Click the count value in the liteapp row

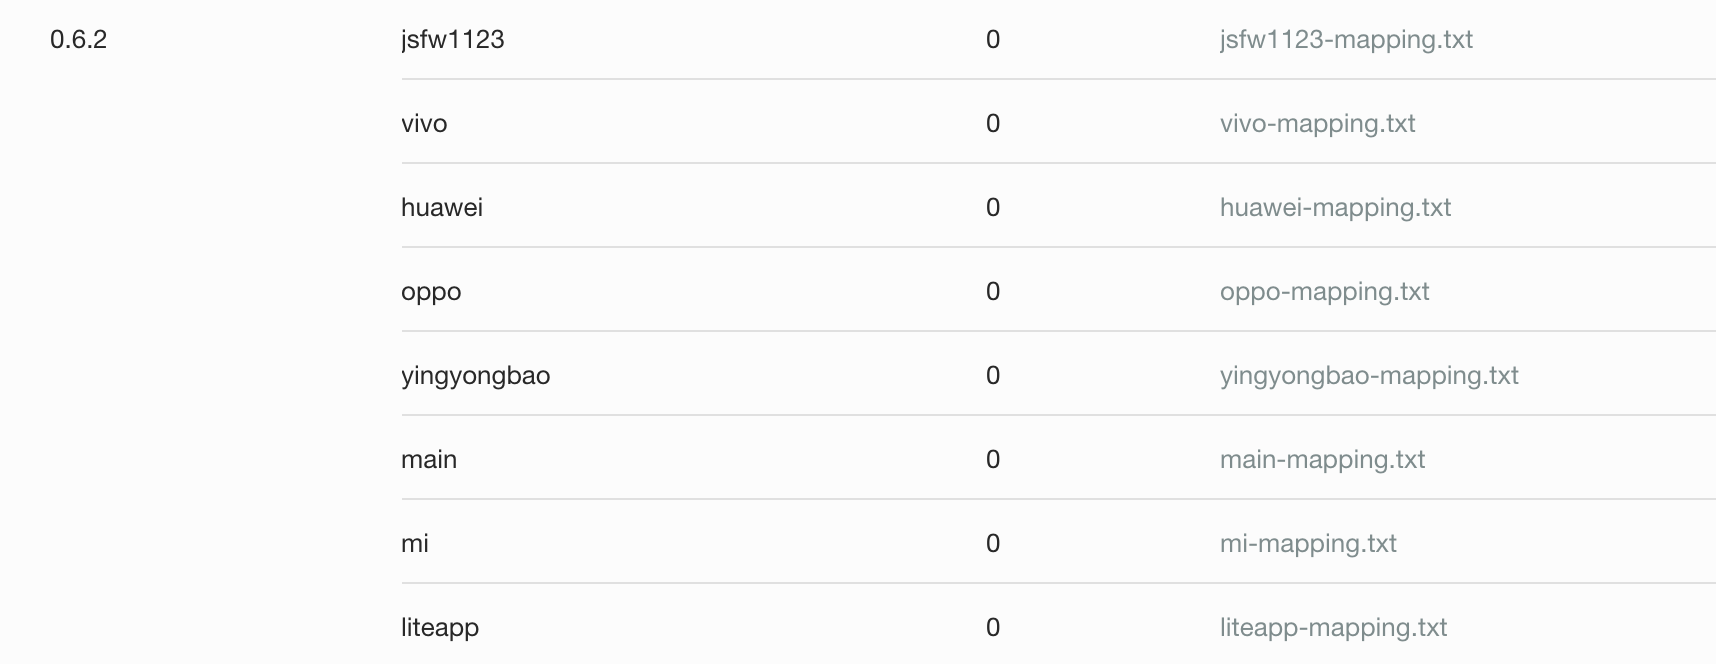(993, 628)
